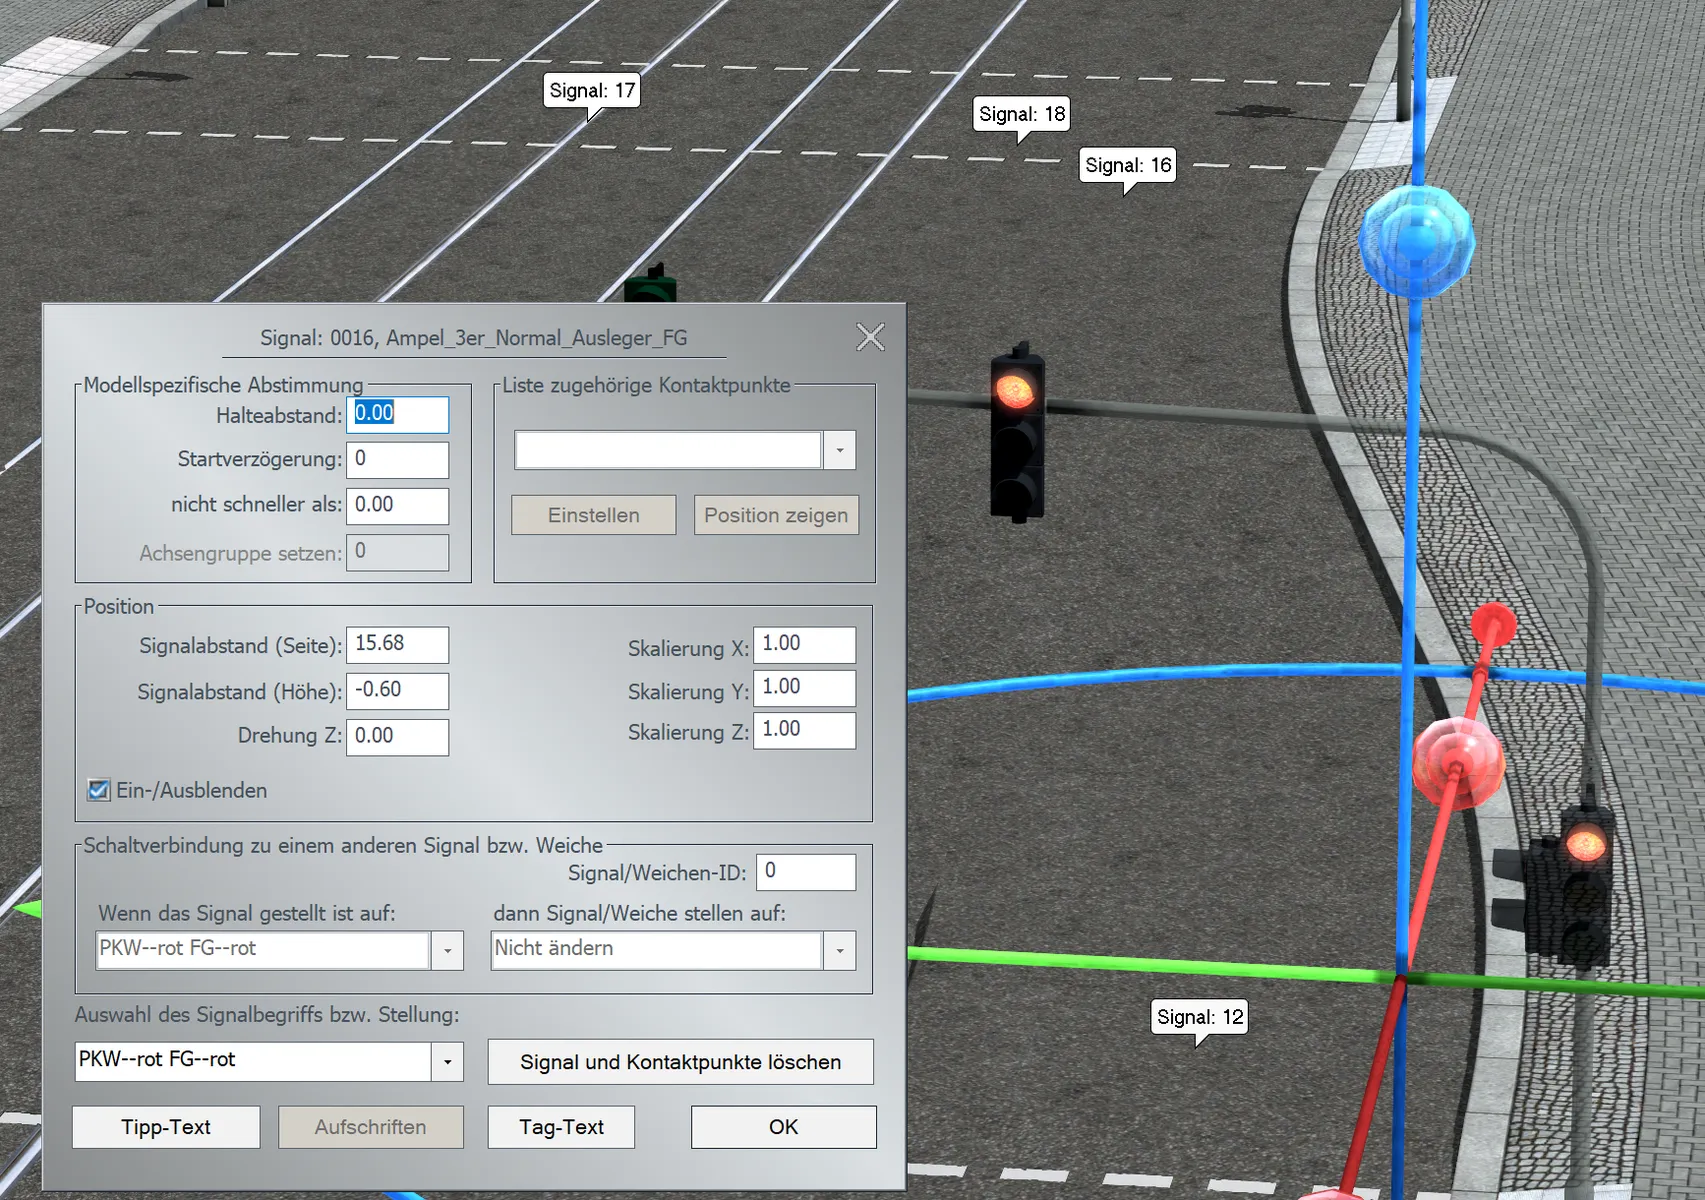The image size is (1705, 1200).
Task: Click the Tag-Text button
Action: [x=561, y=1127]
